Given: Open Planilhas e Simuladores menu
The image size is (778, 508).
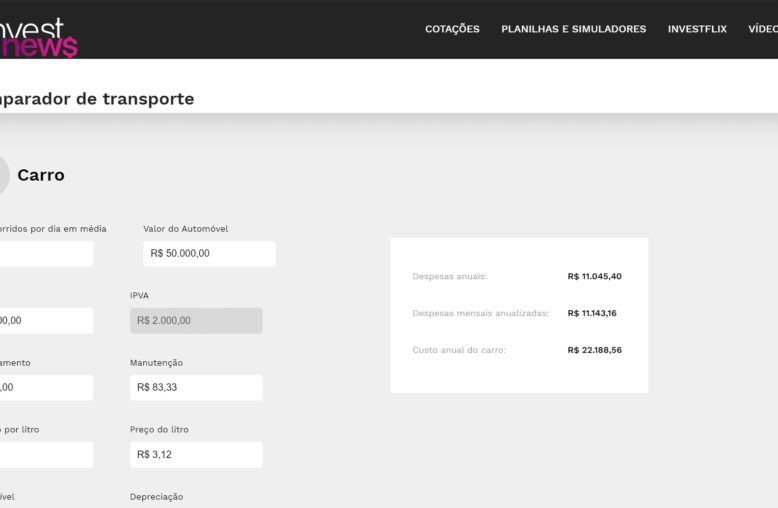Looking at the screenshot, I should (x=574, y=29).
